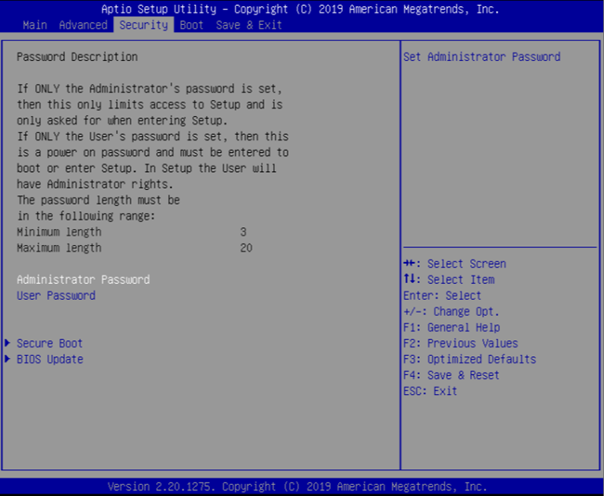Go to the Boot tab

(x=190, y=24)
